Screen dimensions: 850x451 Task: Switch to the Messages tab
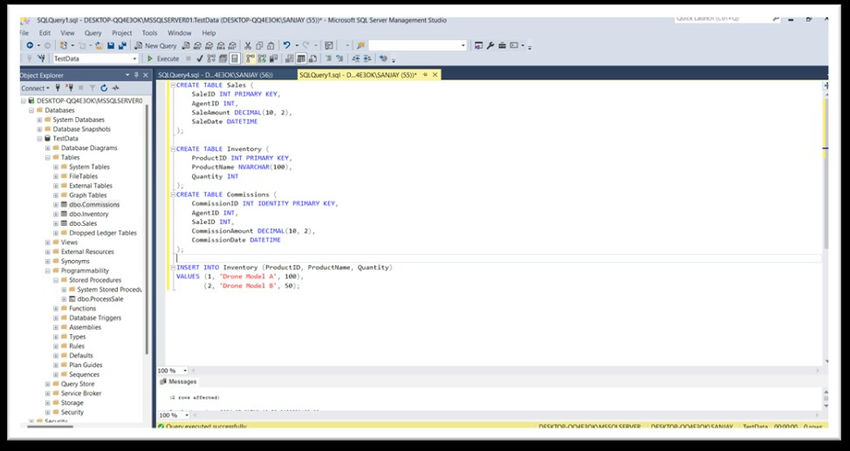(x=178, y=382)
